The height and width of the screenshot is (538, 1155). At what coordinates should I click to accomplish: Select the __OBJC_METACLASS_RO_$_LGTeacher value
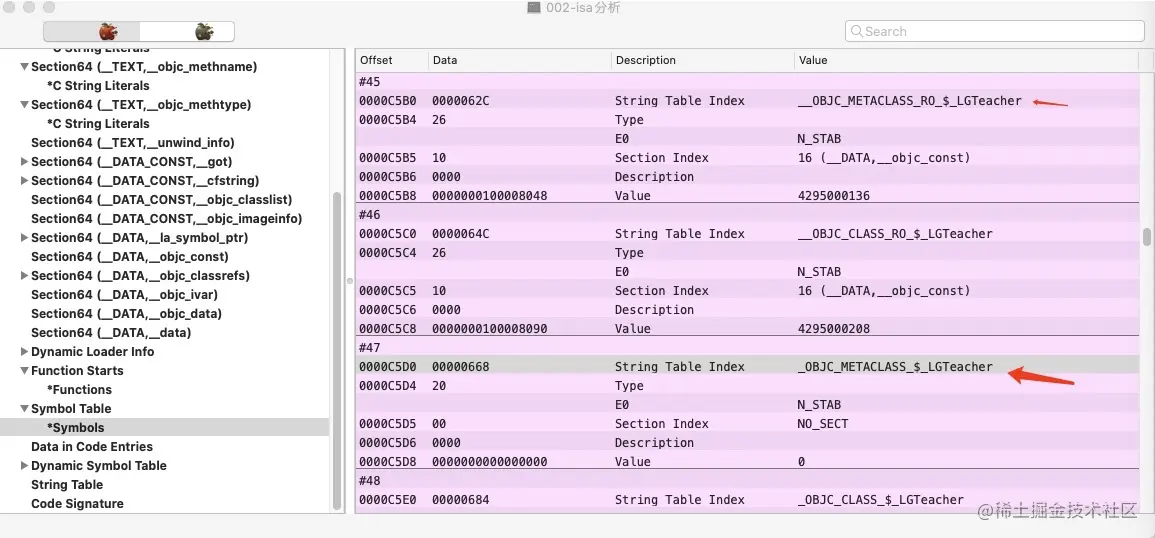coord(910,101)
